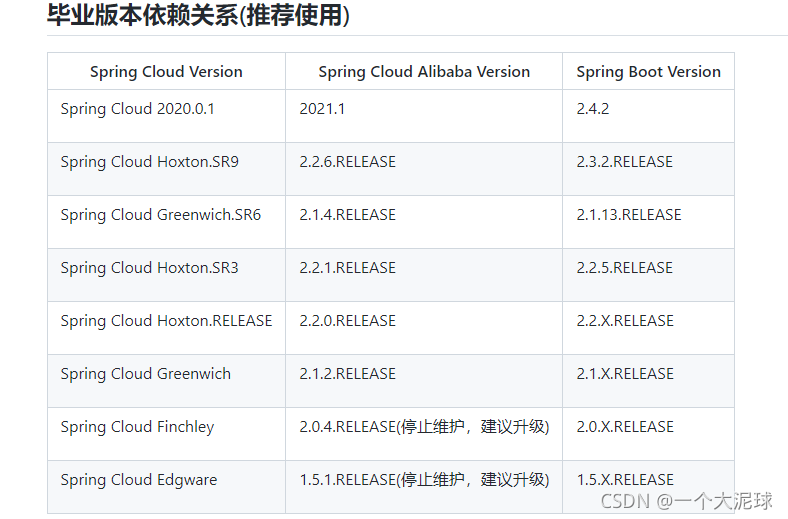Select the Spring Cloud Hoxton.SR3 cell
Image resolution: width=788 pixels, height=519 pixels.
166,275
